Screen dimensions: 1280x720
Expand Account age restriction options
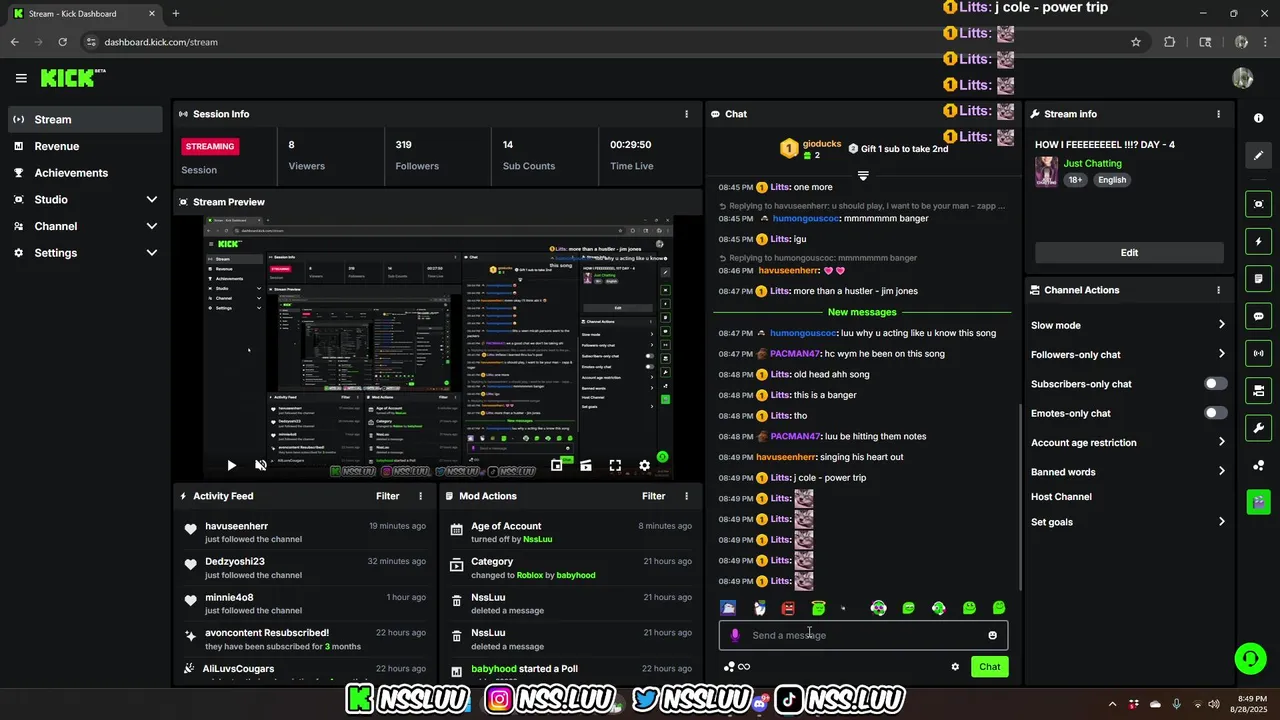(1221, 442)
